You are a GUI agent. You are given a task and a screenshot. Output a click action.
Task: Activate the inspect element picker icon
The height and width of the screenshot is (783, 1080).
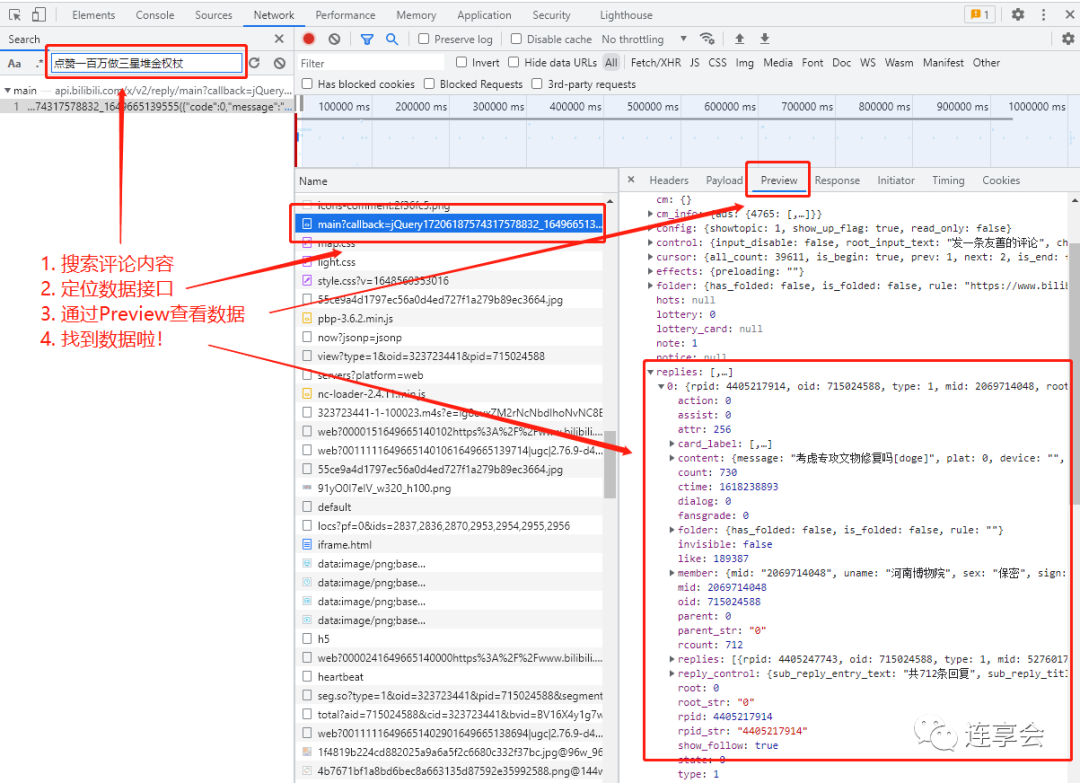(14, 14)
